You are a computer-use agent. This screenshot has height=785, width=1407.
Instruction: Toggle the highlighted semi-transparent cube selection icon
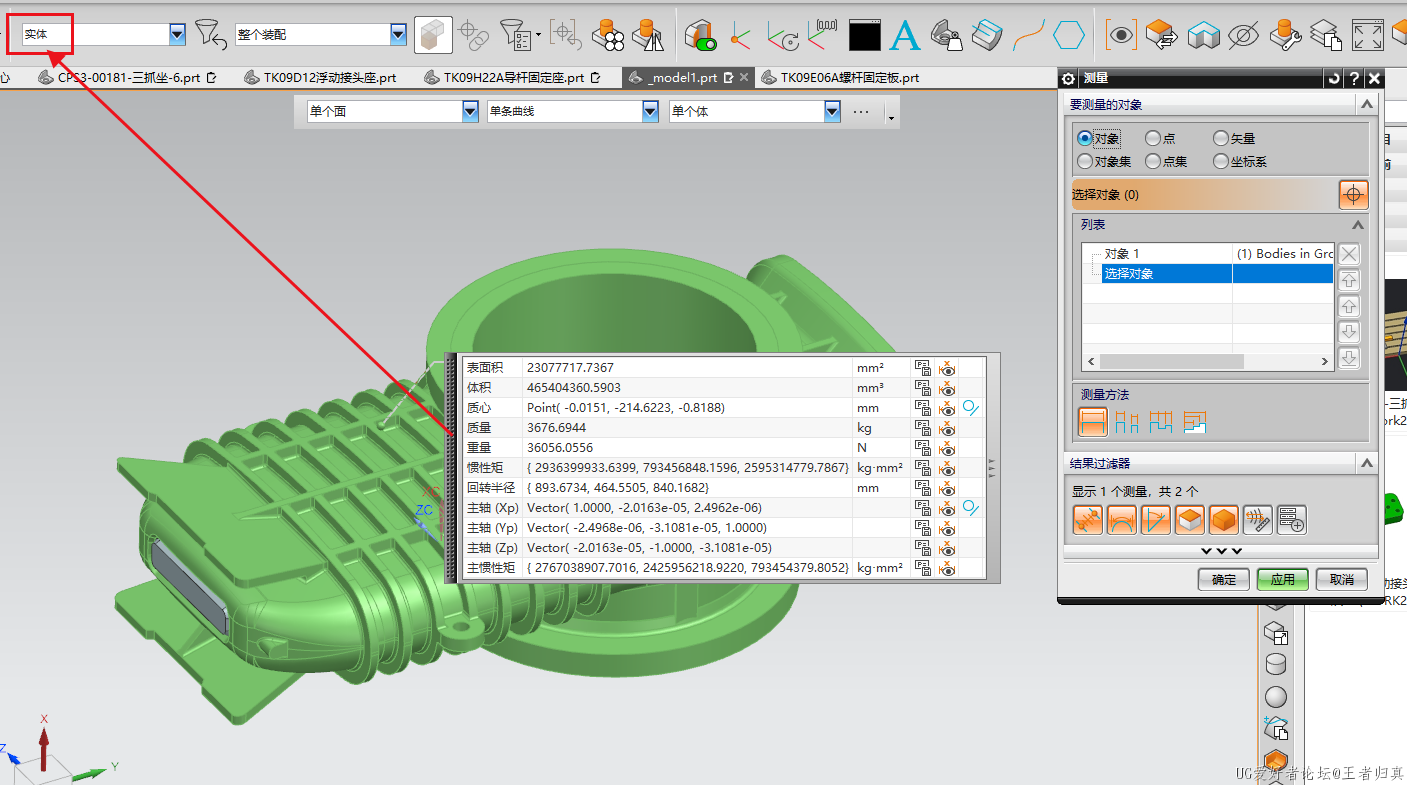(433, 35)
